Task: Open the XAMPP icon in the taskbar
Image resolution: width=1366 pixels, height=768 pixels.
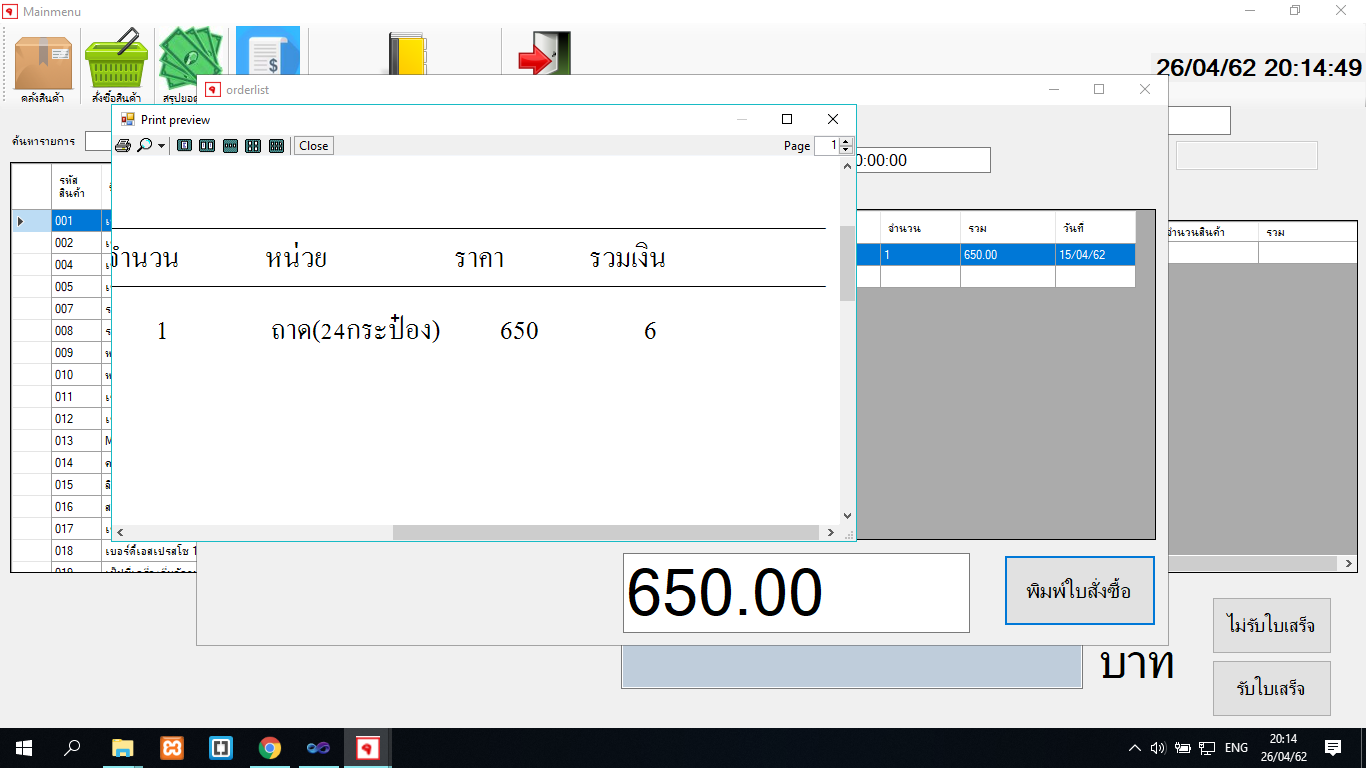Action: pyautogui.click(x=172, y=748)
